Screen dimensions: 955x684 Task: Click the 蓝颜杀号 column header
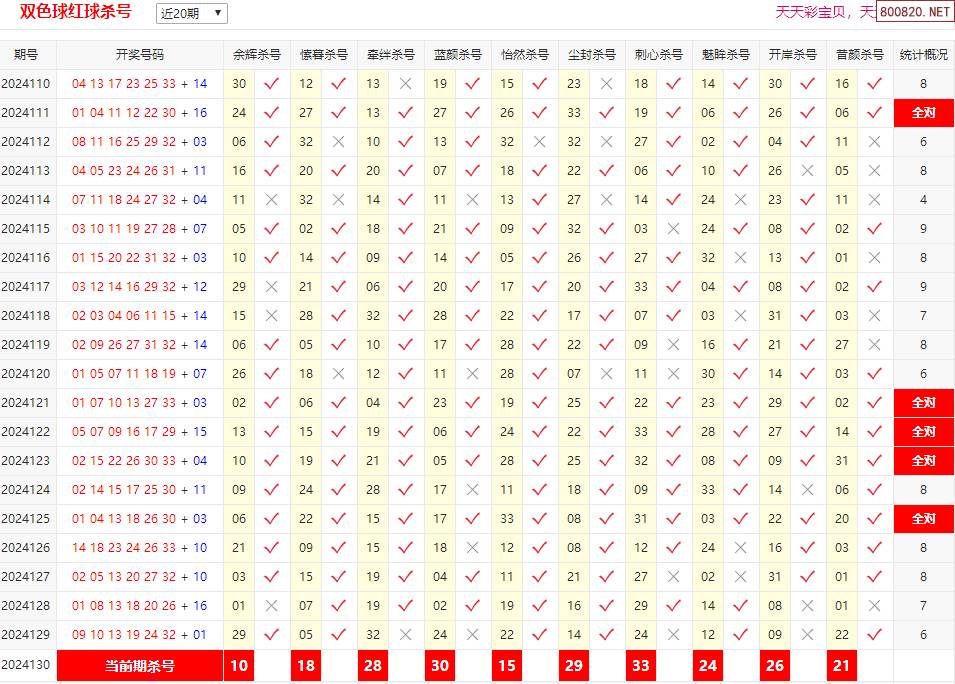tap(458, 55)
